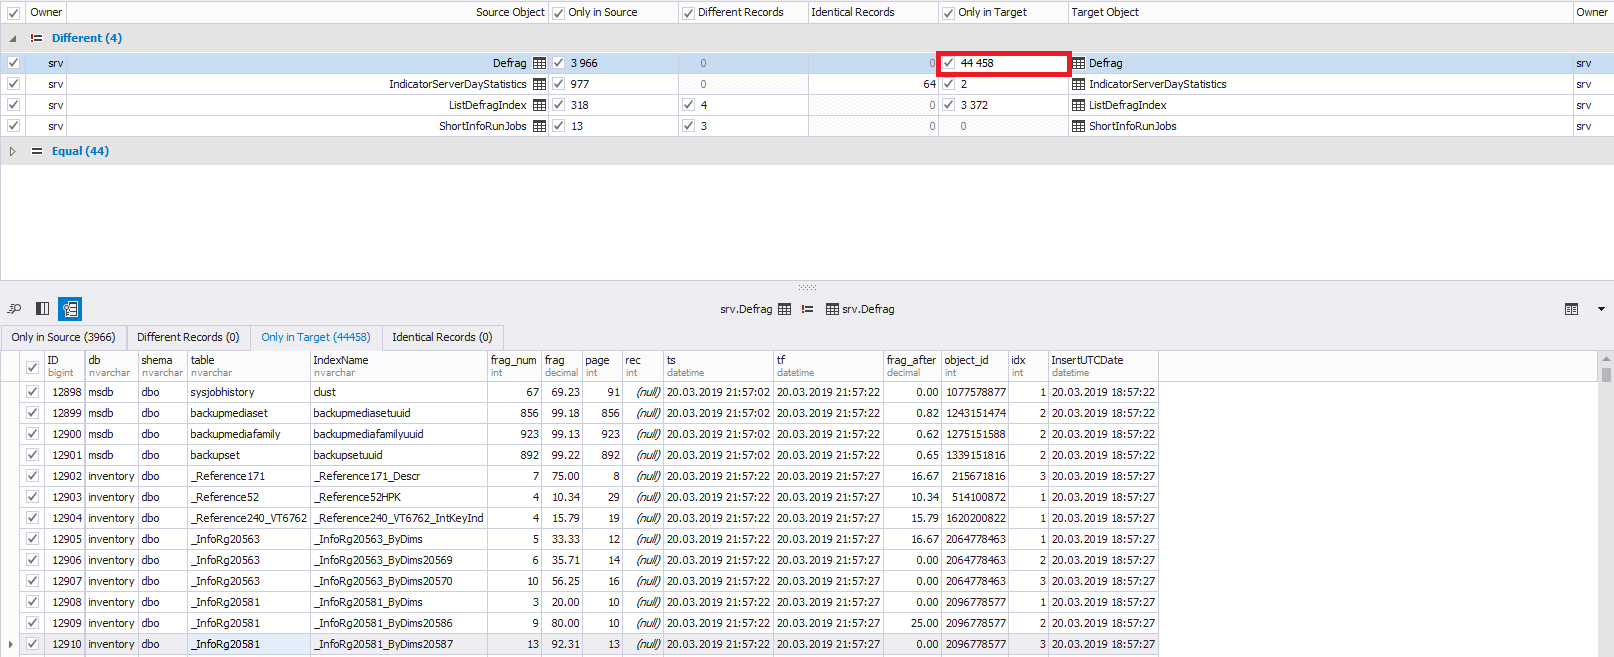Click the Different (4) group link
Screen dimensions: 1614x657
(87, 38)
